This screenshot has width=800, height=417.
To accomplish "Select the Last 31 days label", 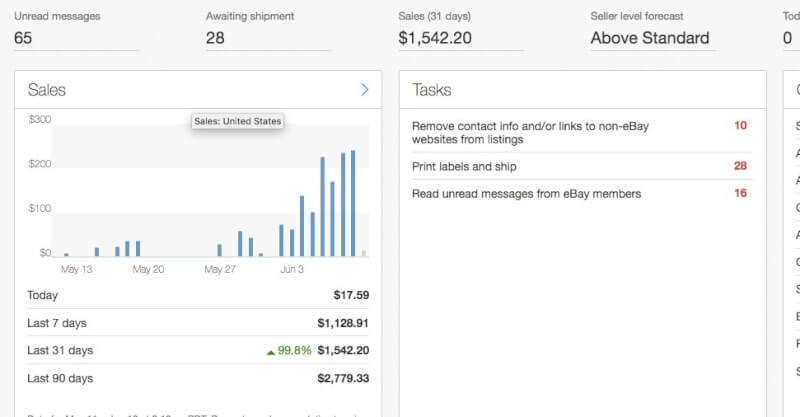I will pyautogui.click(x=60, y=351).
